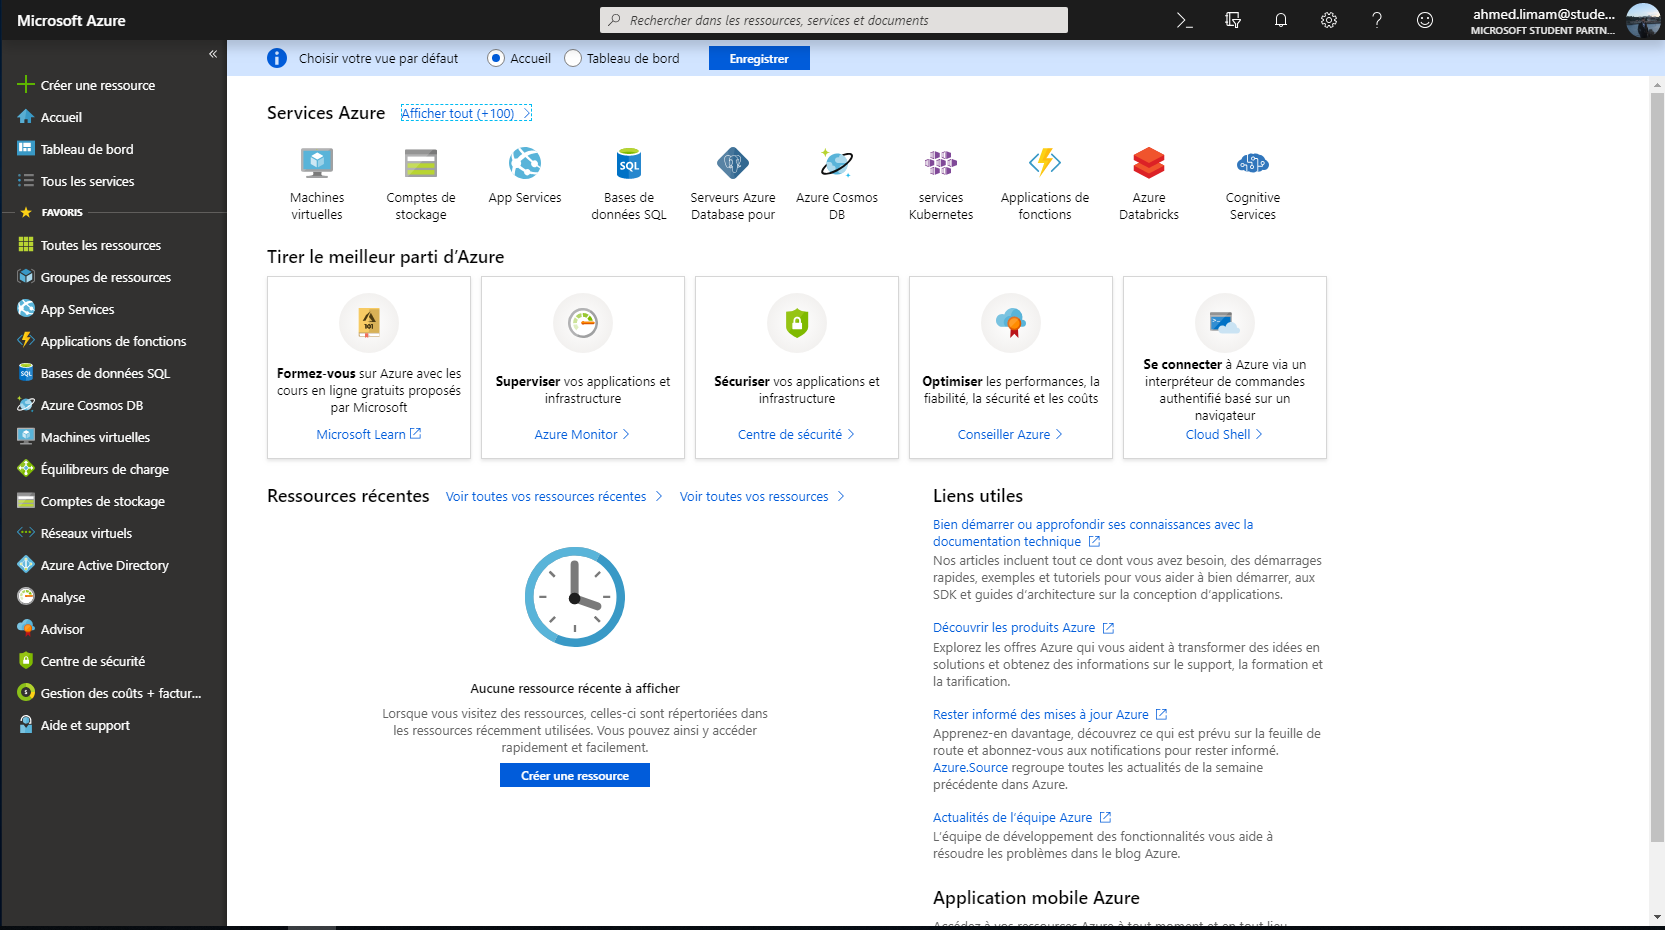The width and height of the screenshot is (1665, 930).
Task: Open services Kubernetes icon
Action: [941, 163]
